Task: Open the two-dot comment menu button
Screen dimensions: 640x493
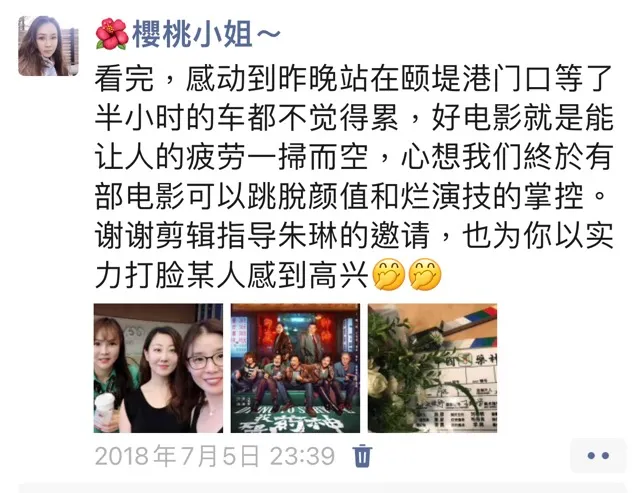Action: pyautogui.click(x=598, y=455)
